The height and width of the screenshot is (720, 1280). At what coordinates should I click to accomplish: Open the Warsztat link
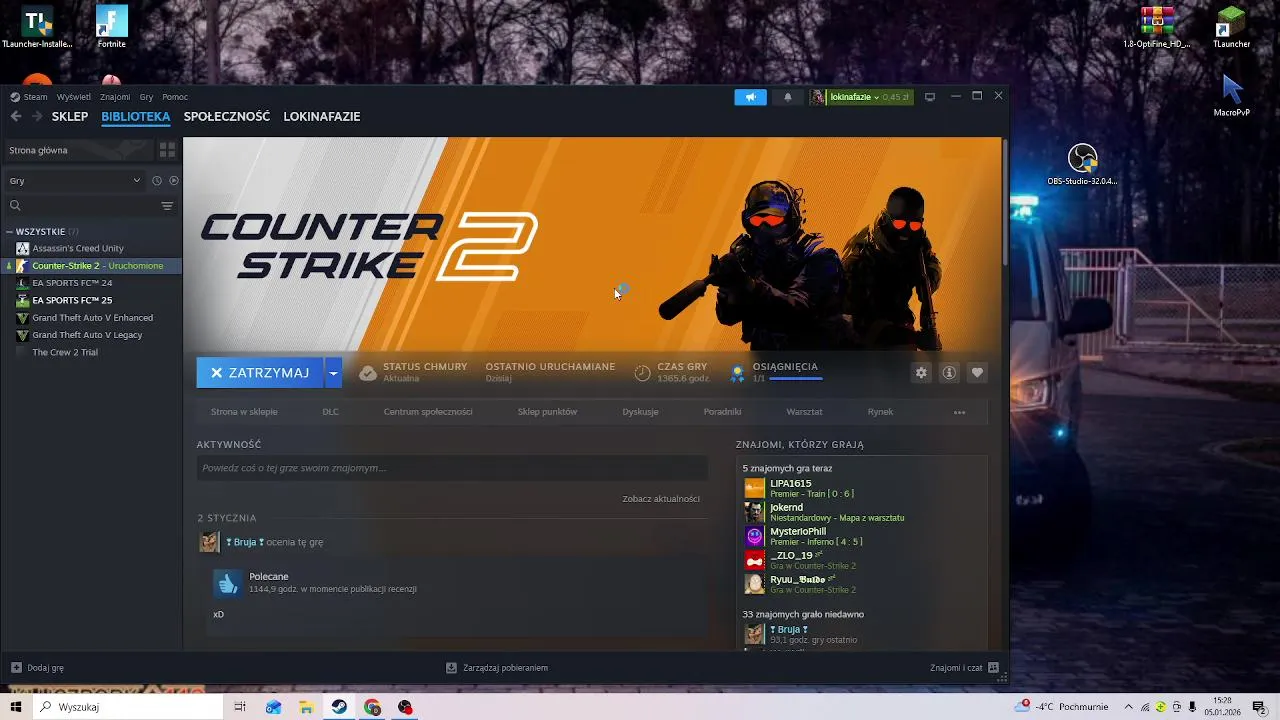[x=804, y=412]
